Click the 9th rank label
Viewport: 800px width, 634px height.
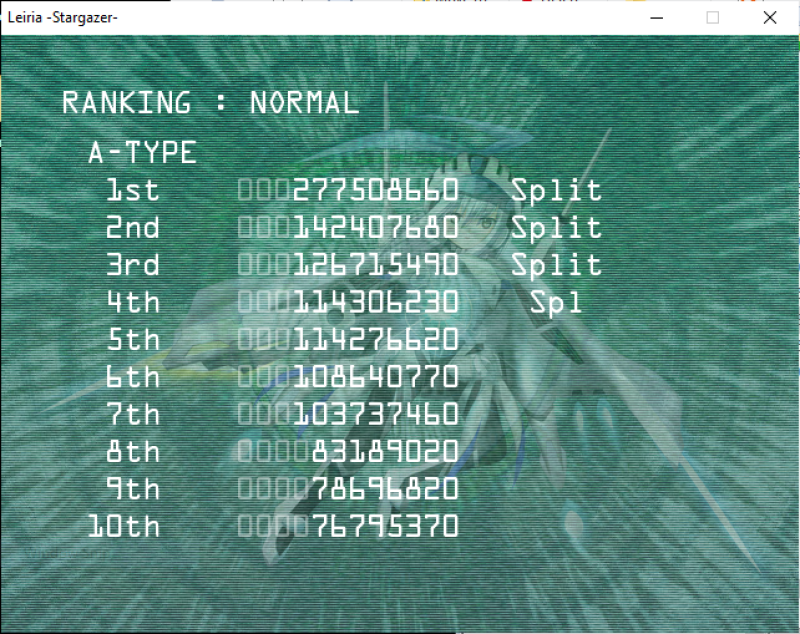[133, 489]
